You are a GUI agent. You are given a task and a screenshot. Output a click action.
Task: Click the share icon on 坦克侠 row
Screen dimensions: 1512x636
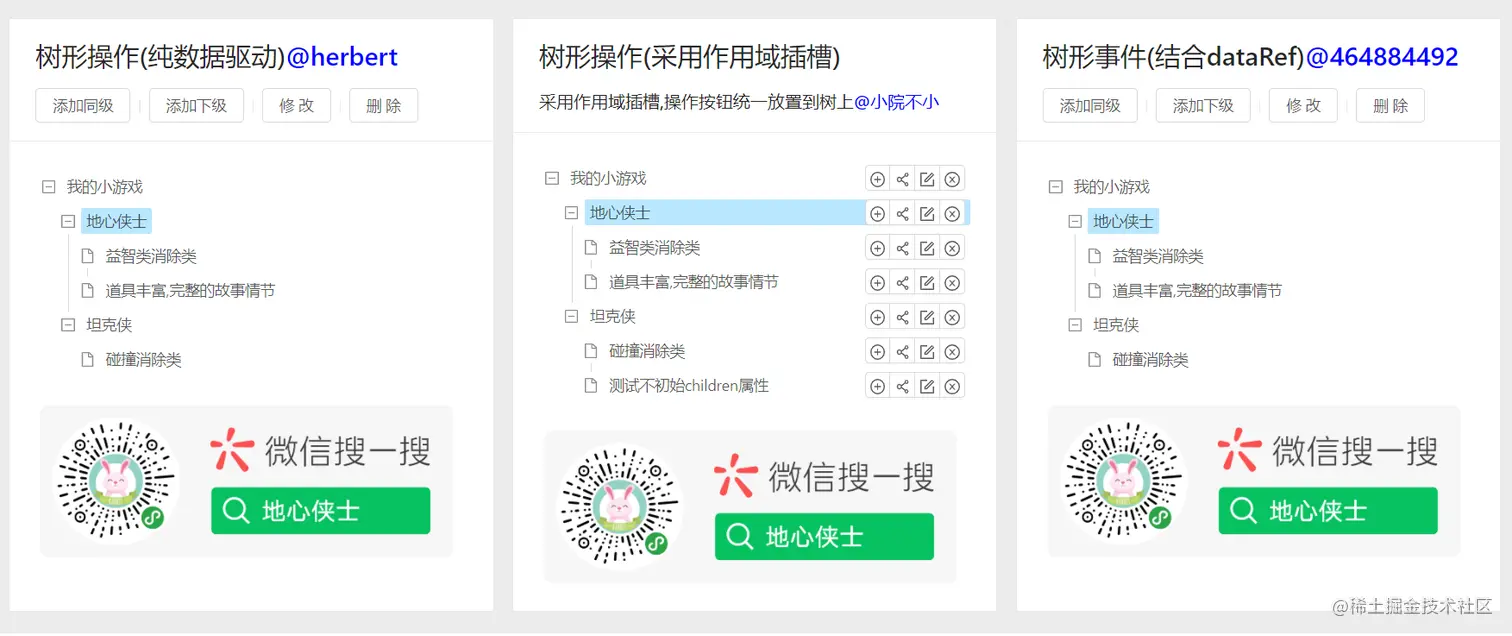[902, 317]
